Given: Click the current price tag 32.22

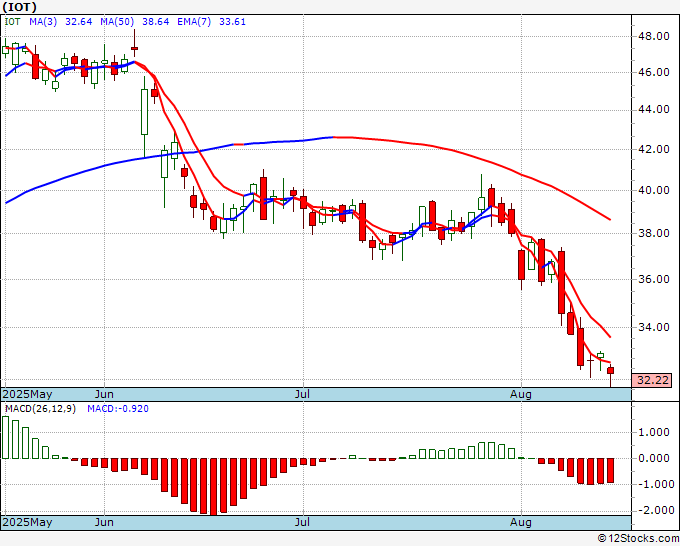Looking at the screenshot, I should pyautogui.click(x=652, y=380).
